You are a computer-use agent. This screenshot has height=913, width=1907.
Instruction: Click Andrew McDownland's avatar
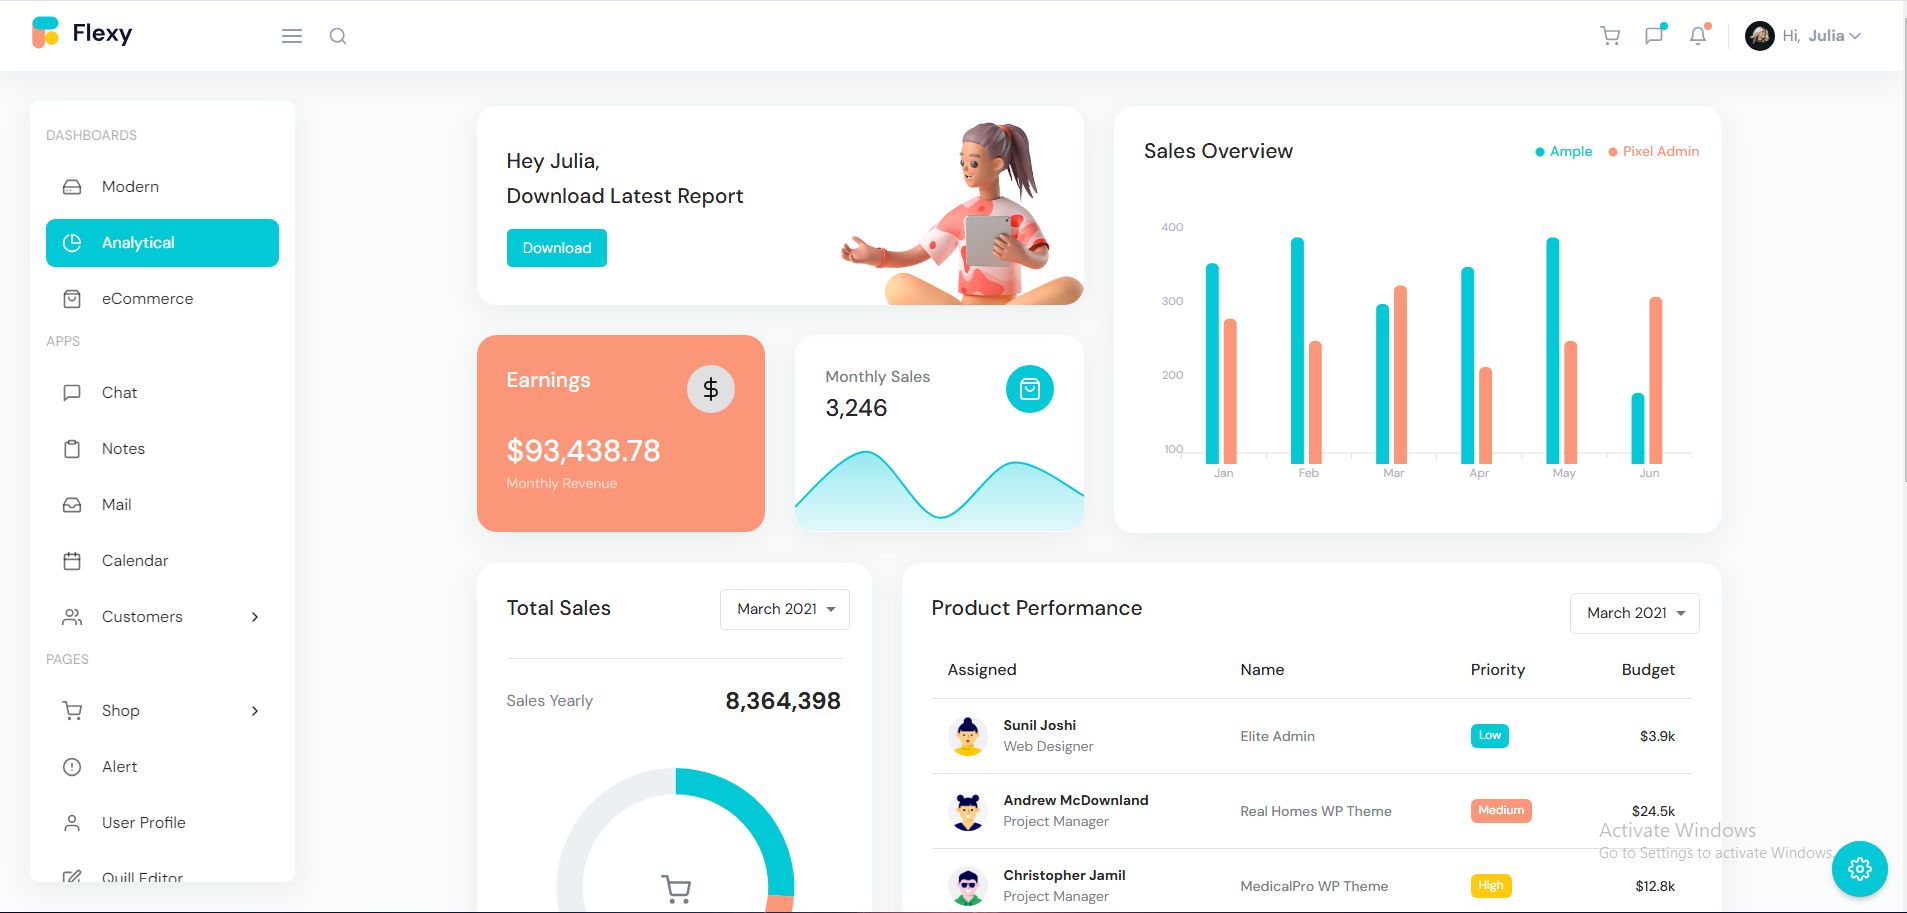967,811
